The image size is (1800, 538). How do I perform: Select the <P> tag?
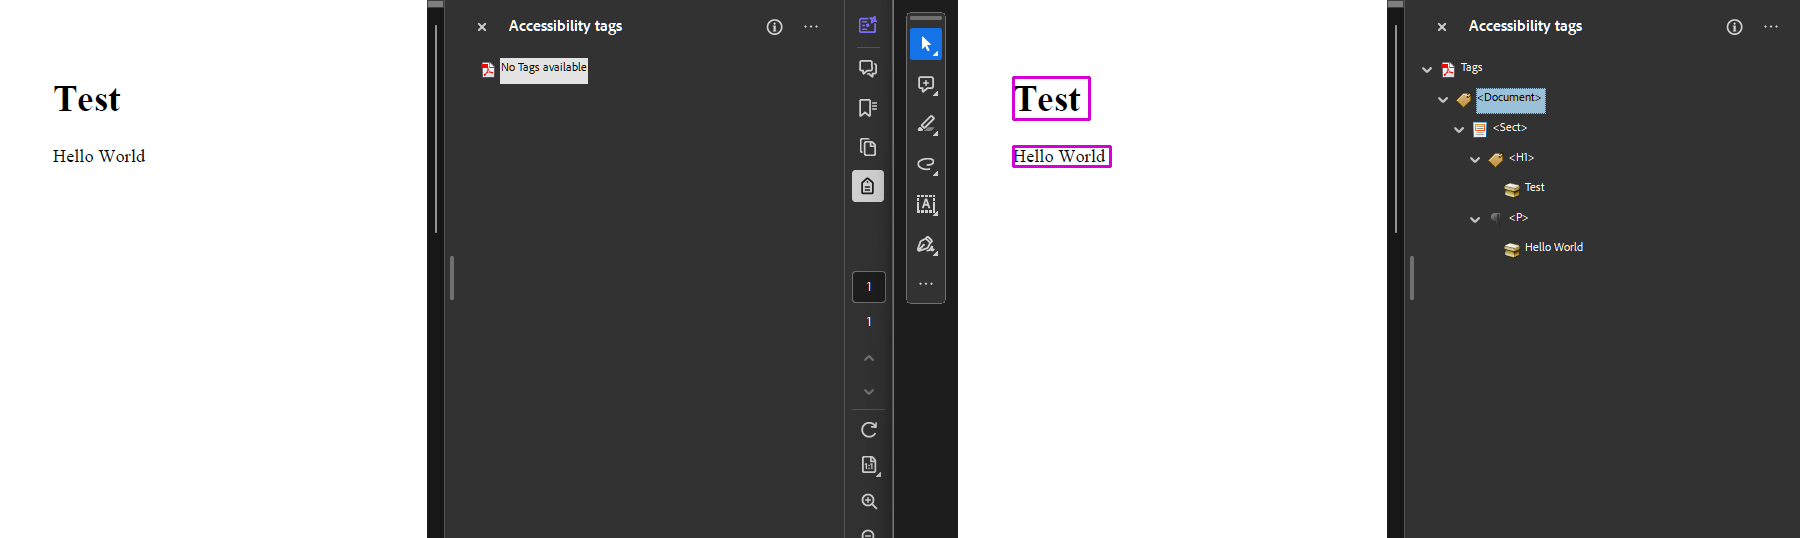pos(1518,218)
